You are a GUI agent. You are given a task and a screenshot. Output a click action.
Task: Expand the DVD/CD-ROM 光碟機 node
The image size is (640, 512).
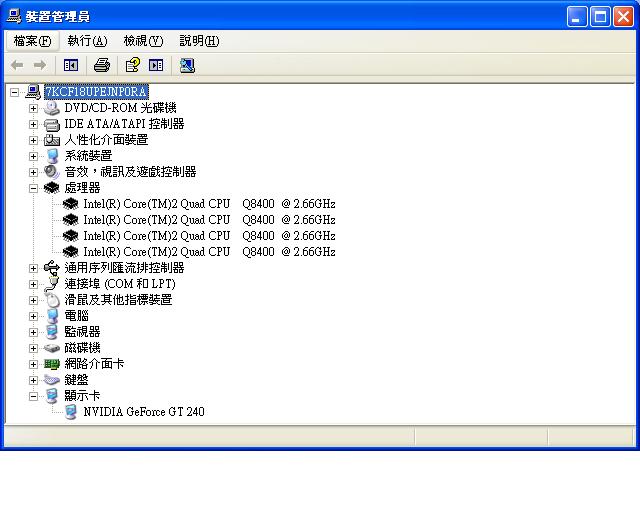coord(33,108)
